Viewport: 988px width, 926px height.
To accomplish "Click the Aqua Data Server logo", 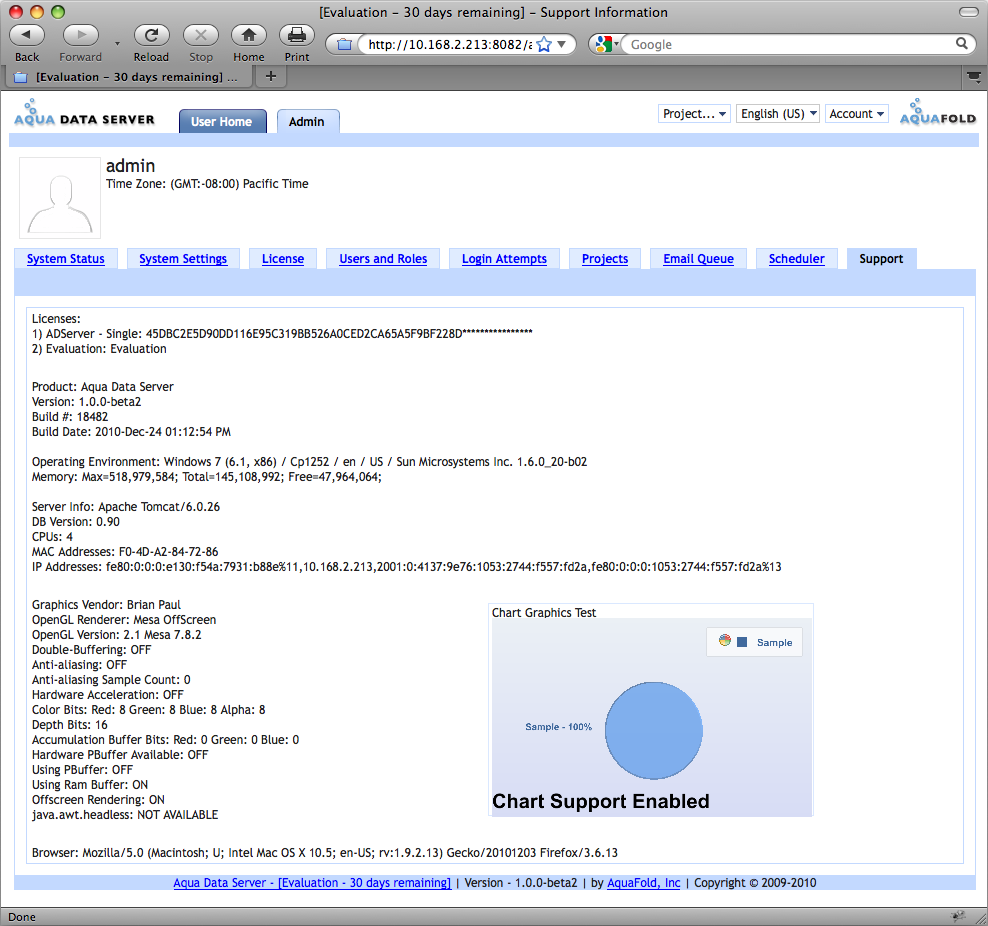I will click(x=84, y=114).
